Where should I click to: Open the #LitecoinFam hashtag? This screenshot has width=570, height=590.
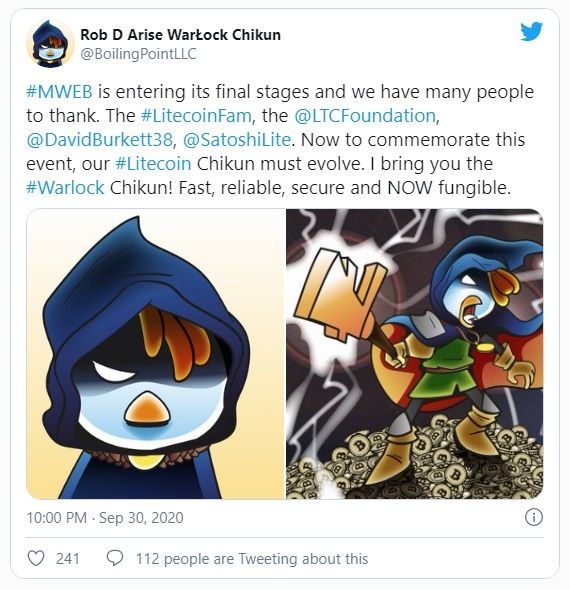(x=196, y=116)
